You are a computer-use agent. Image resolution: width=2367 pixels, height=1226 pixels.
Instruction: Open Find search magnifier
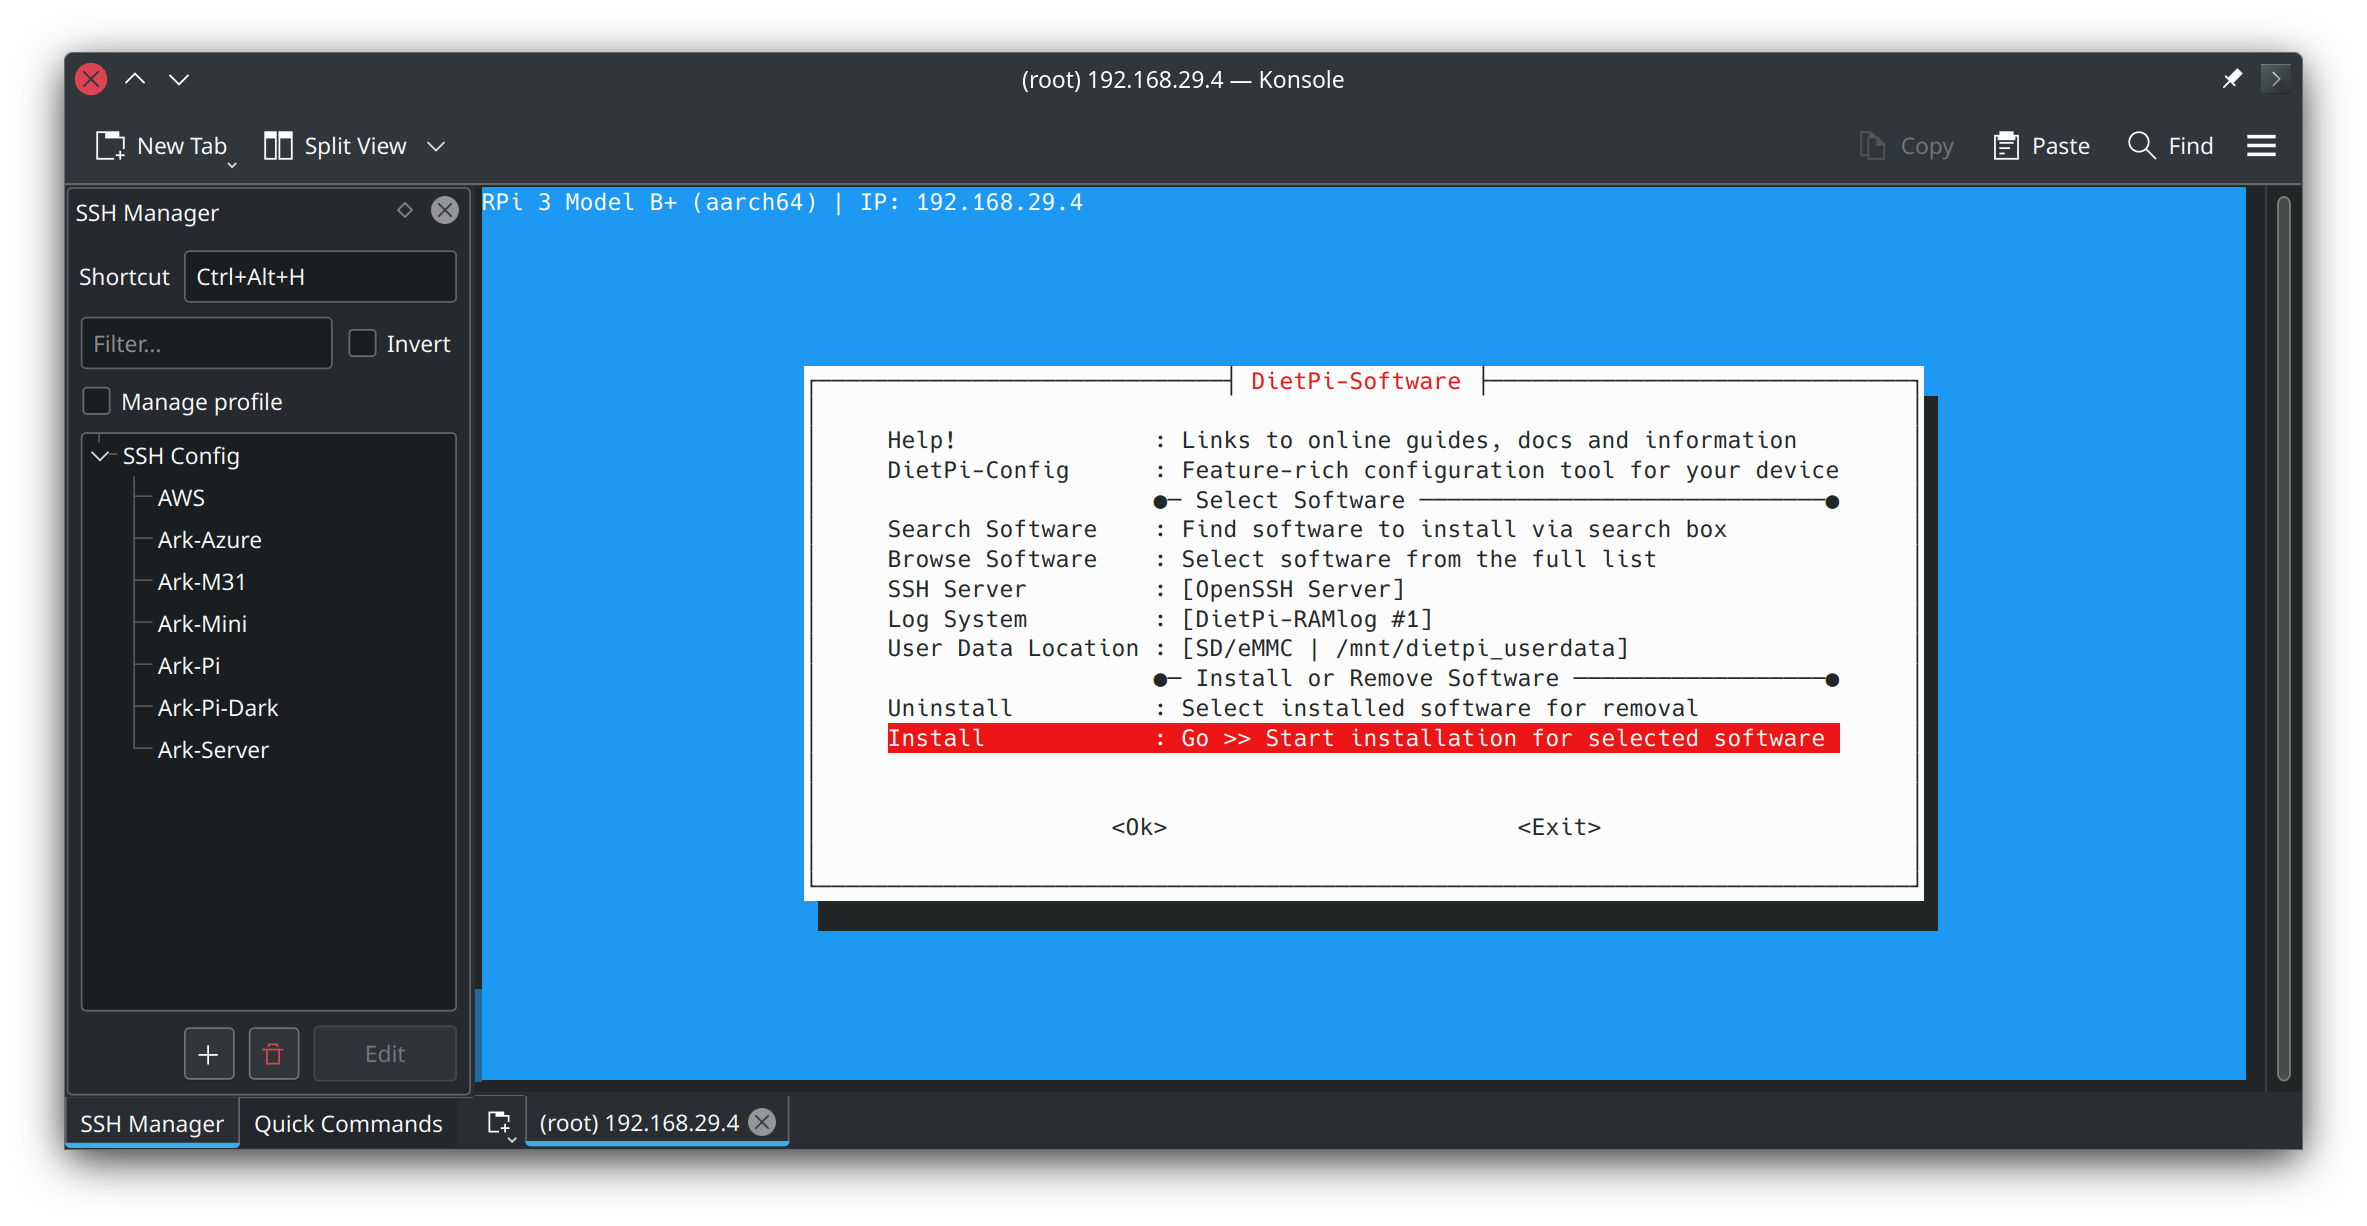(2141, 146)
